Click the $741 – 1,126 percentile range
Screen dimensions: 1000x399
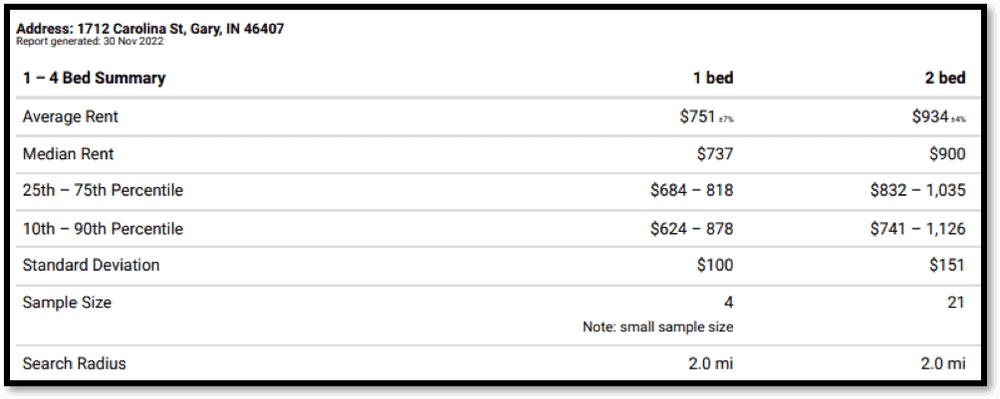(x=918, y=229)
